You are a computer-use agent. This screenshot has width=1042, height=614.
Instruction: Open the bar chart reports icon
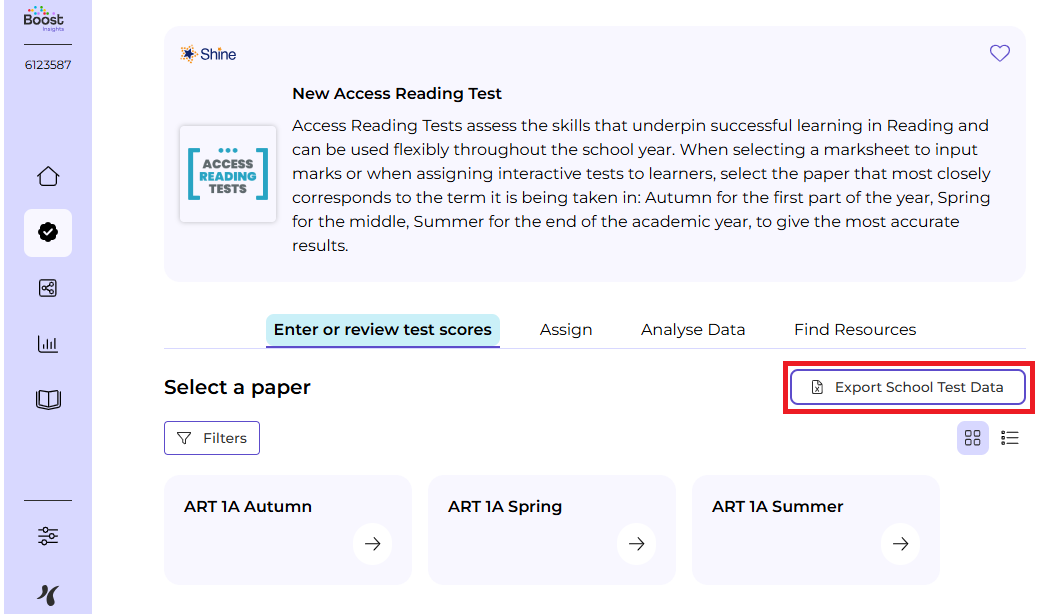48,345
